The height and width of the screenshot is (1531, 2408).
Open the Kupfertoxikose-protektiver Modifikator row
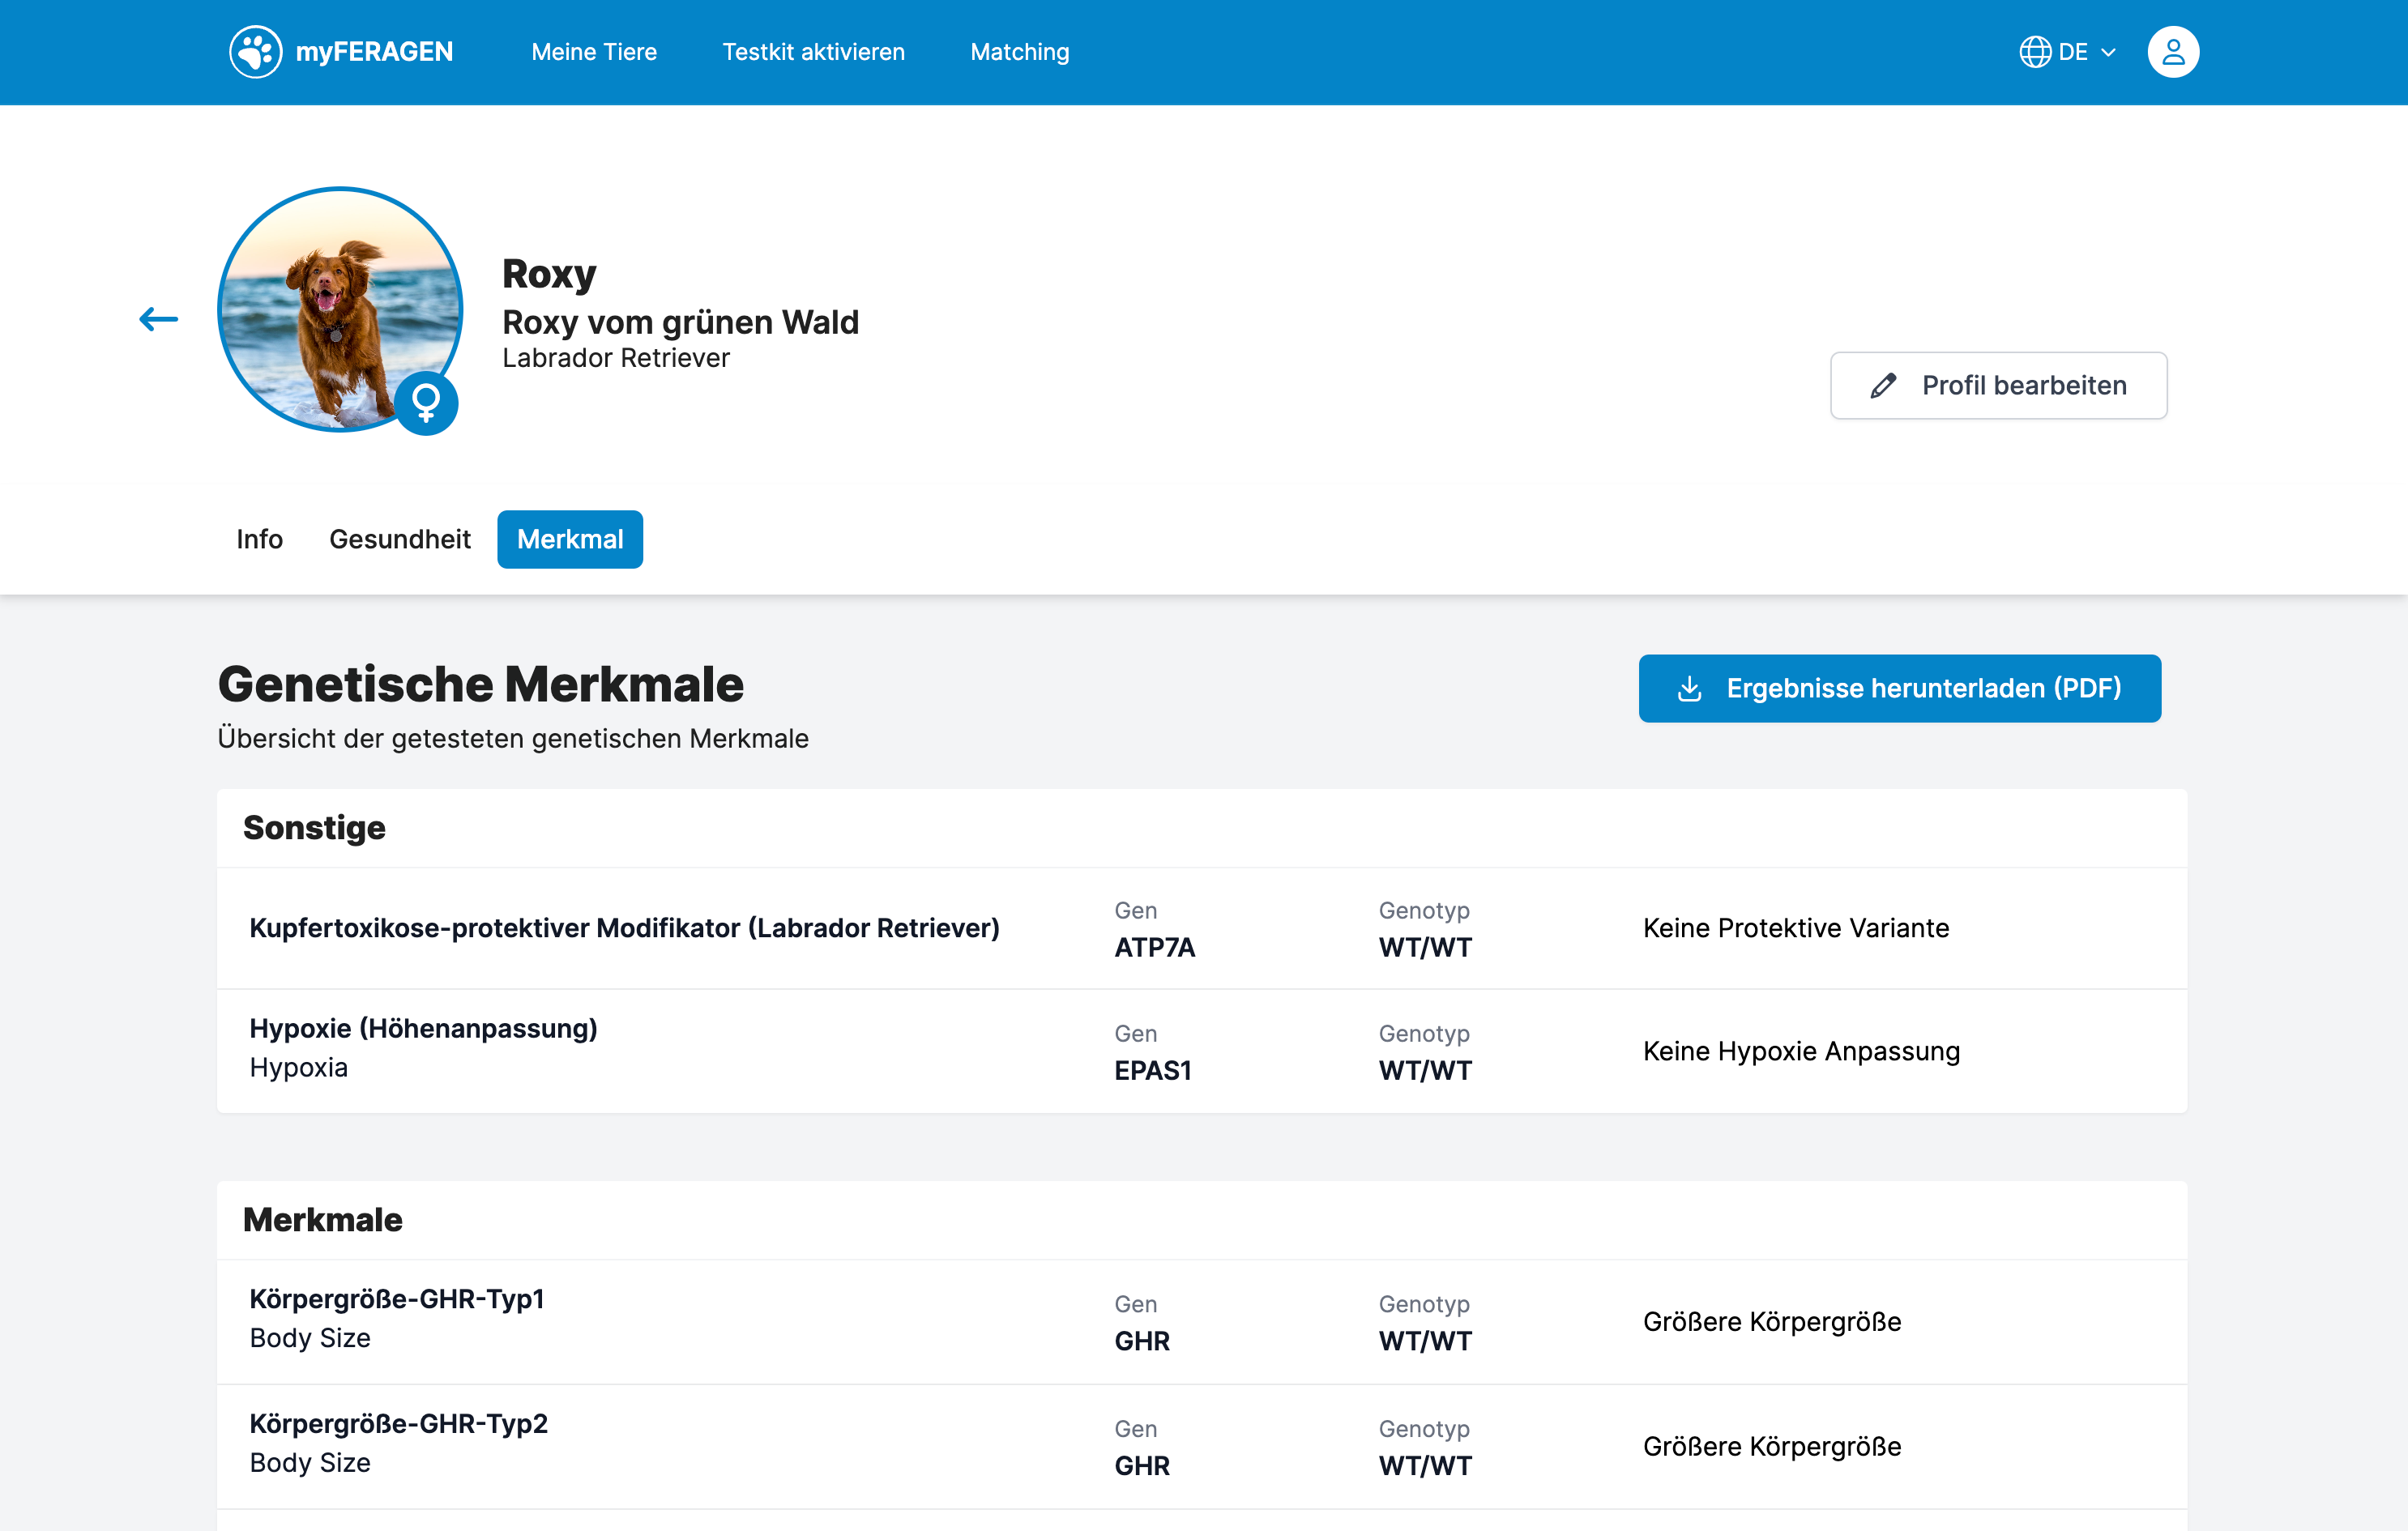(x=624, y=928)
